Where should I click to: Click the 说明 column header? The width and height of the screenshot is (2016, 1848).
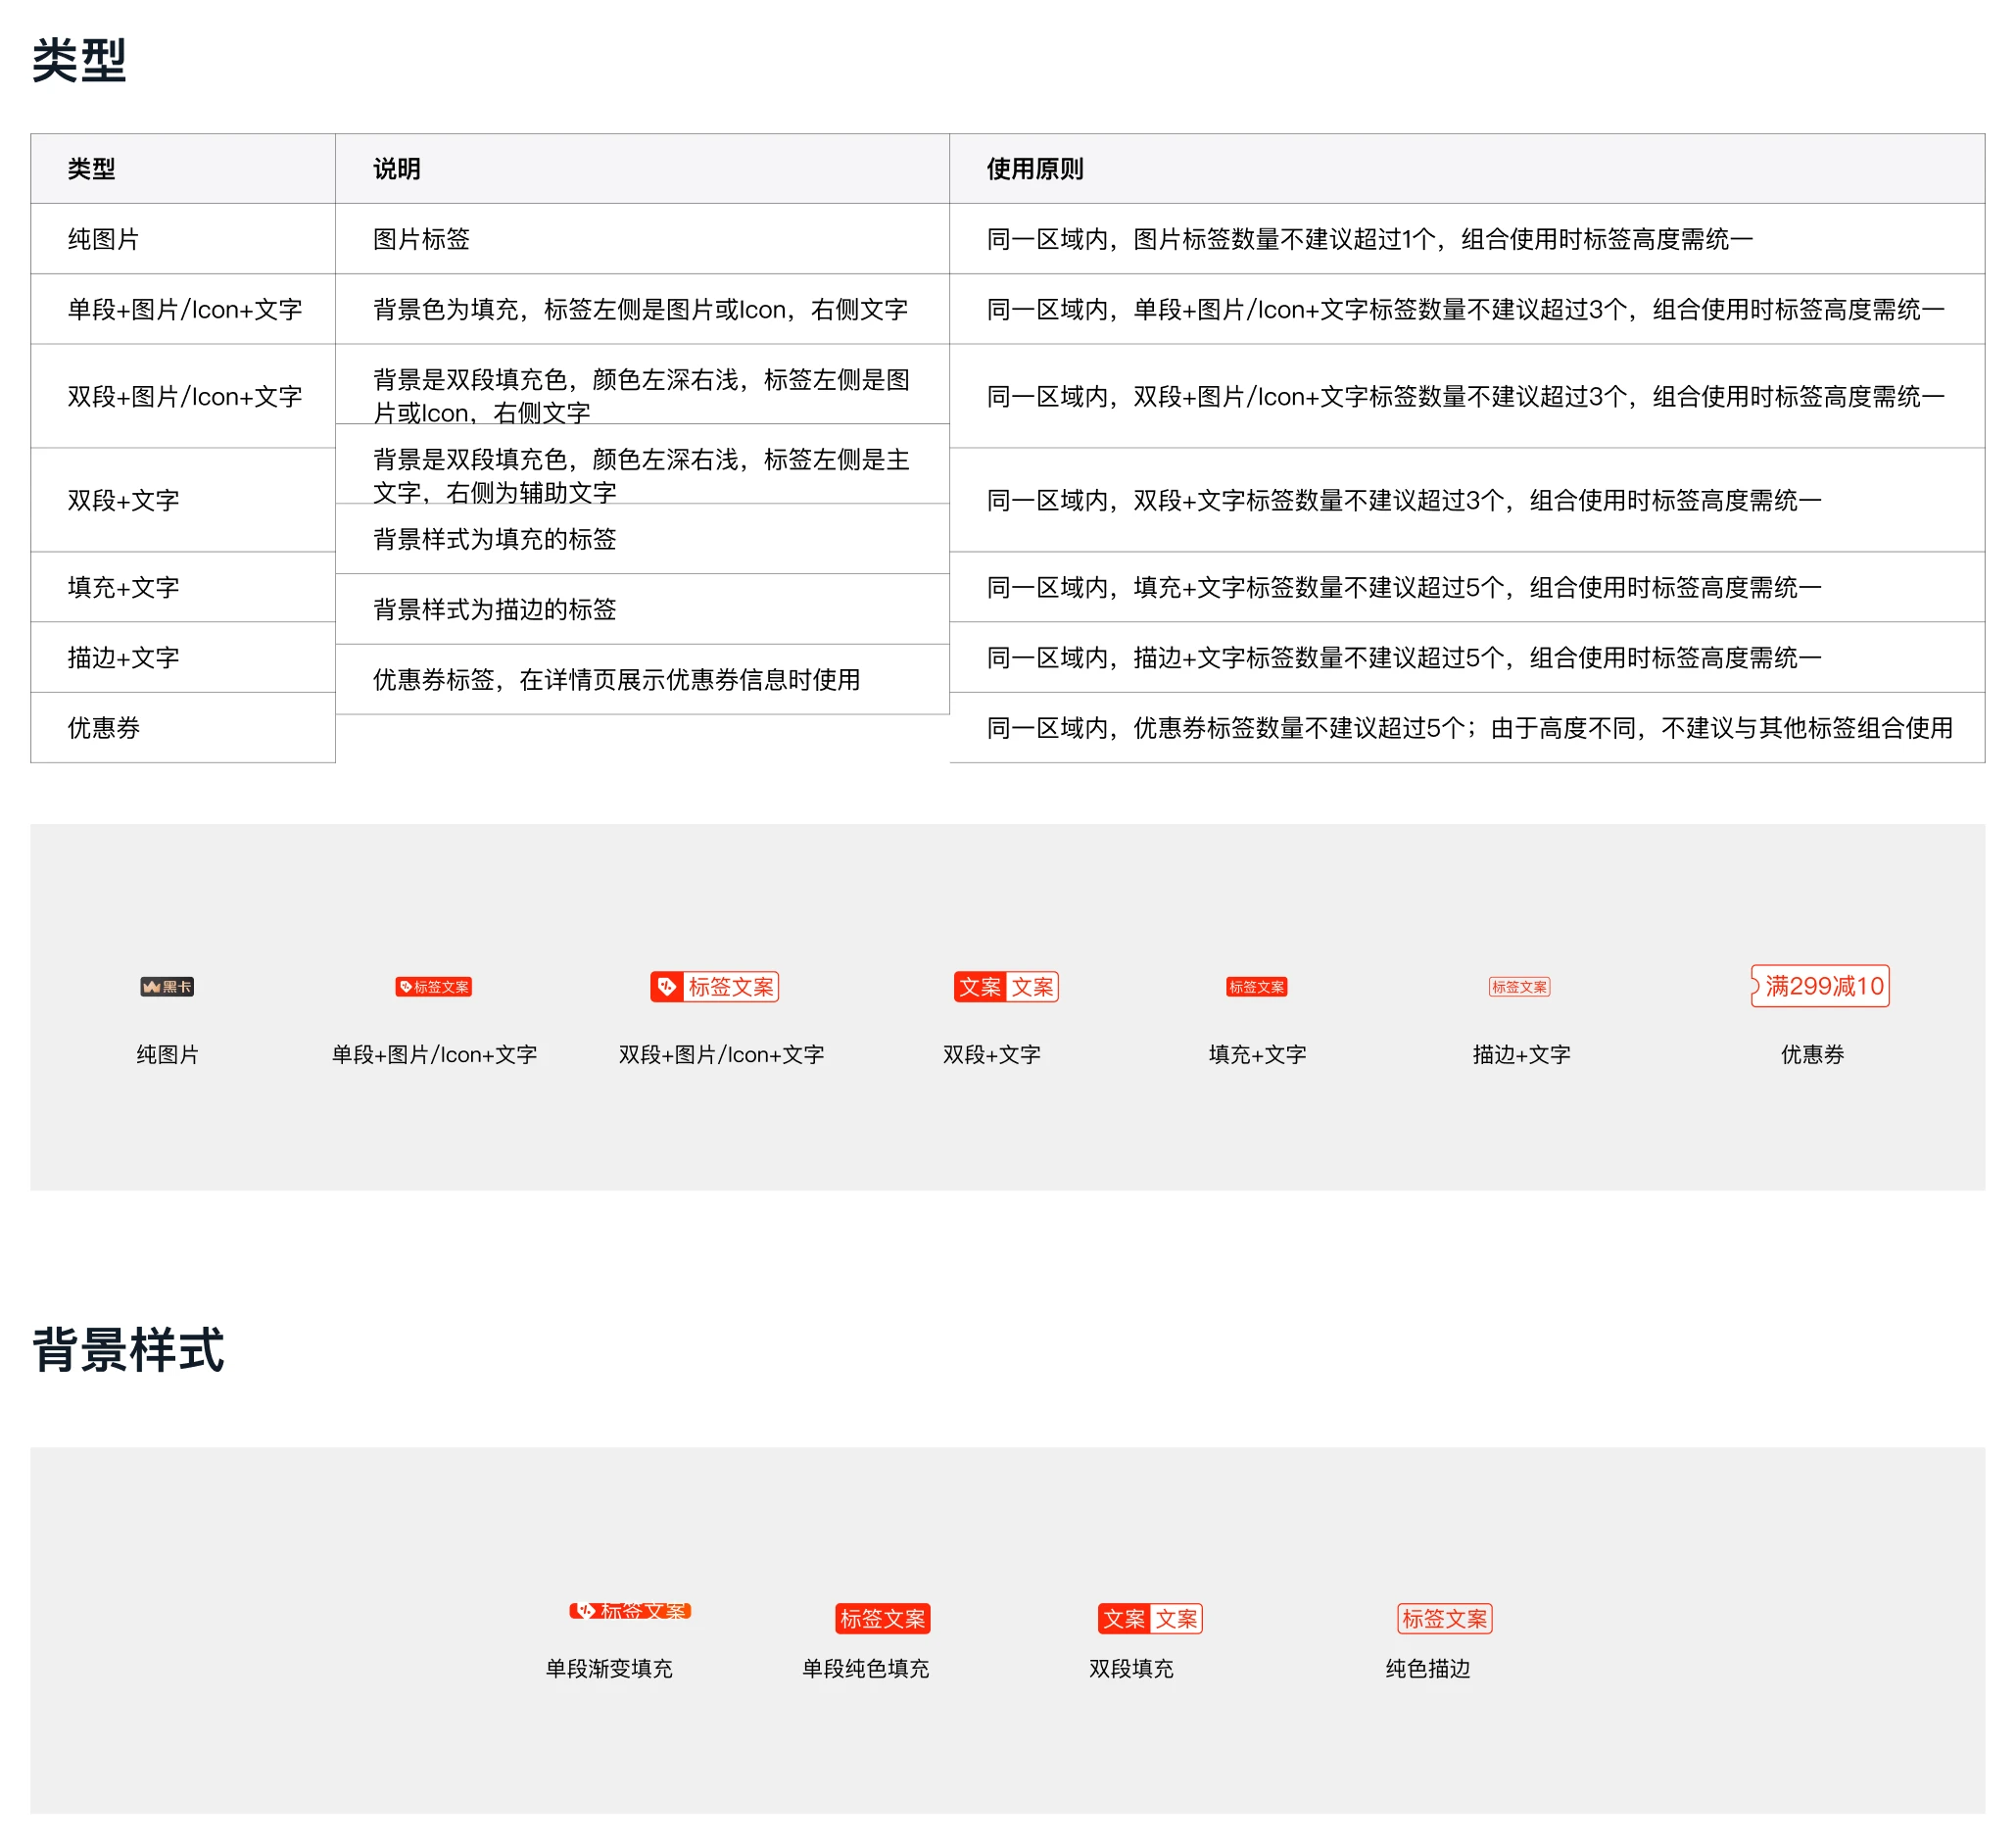click(x=642, y=169)
